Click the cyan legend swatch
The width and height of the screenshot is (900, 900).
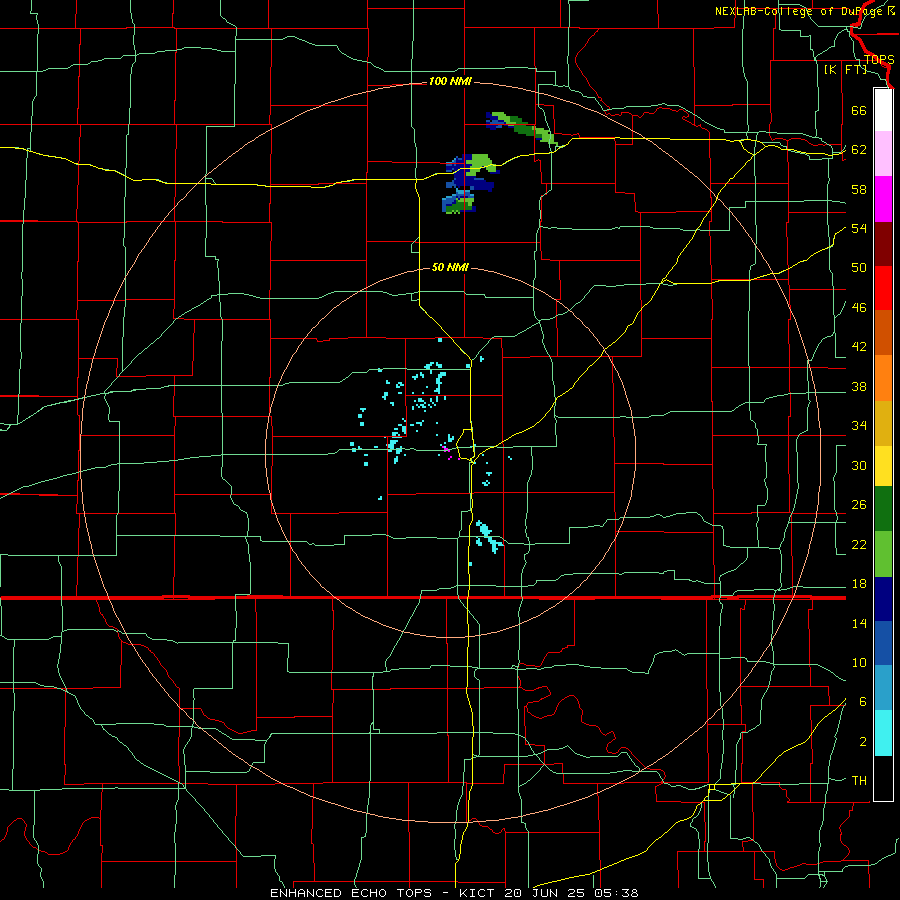(883, 733)
